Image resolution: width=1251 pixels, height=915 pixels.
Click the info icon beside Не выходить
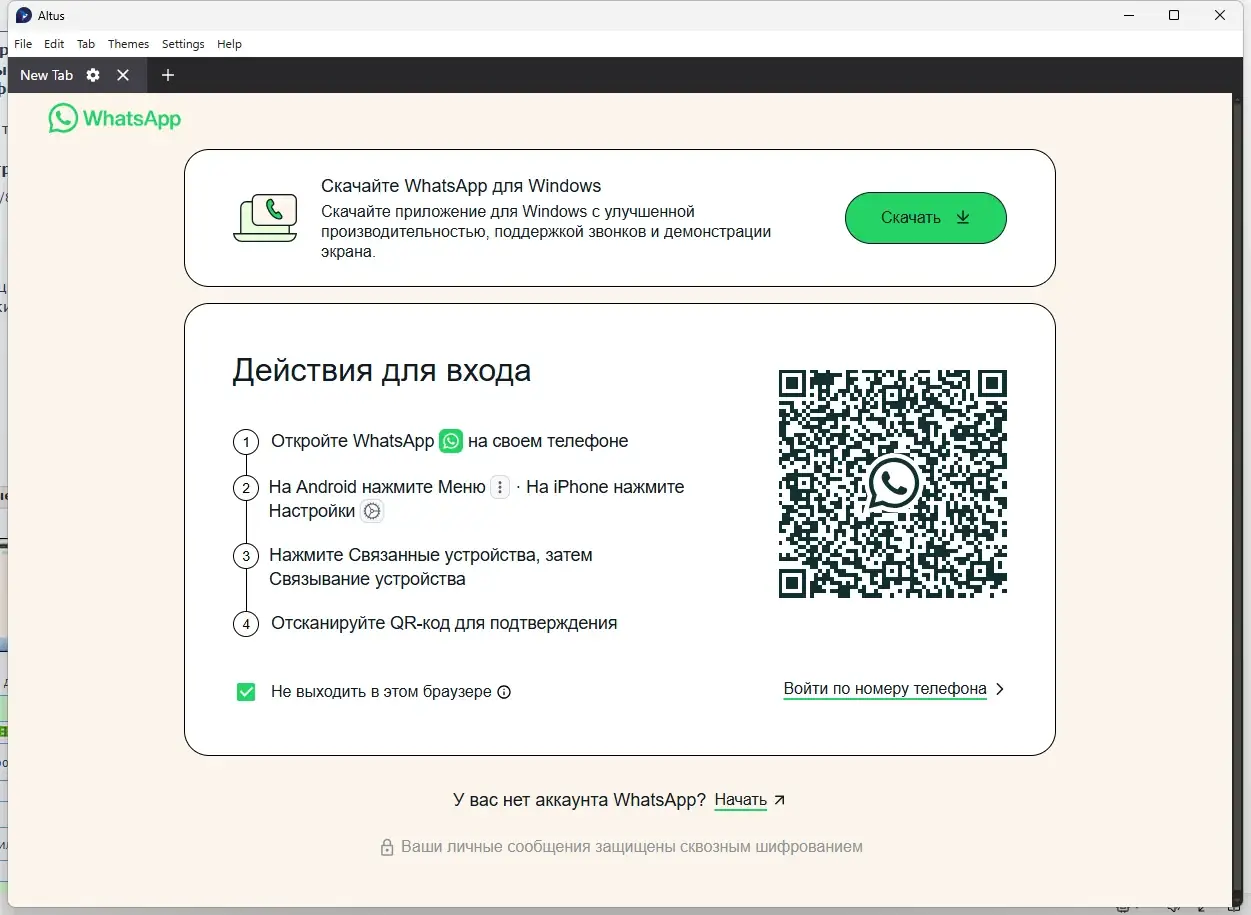coord(504,692)
